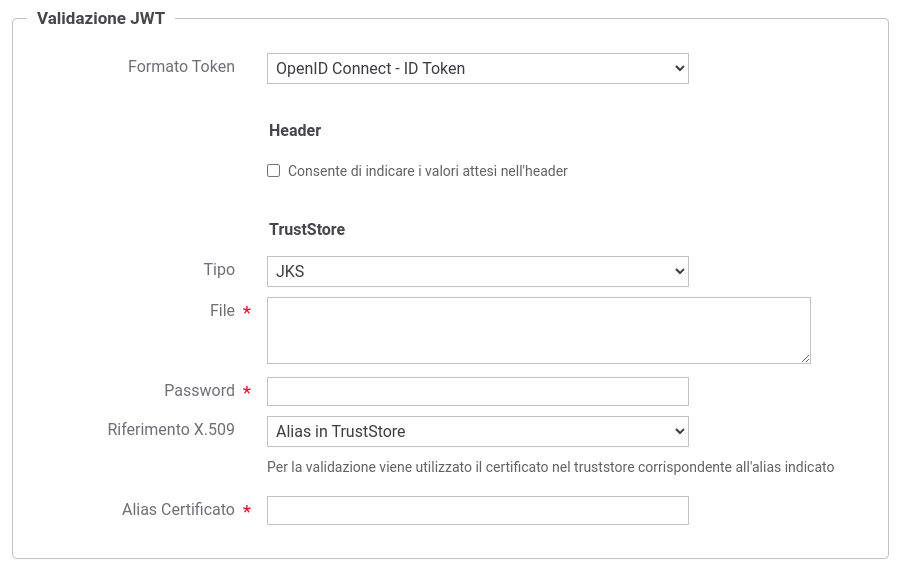Click the chevron arrow of OpenID Connect selector
The height and width of the screenshot is (569, 900).
[680, 68]
